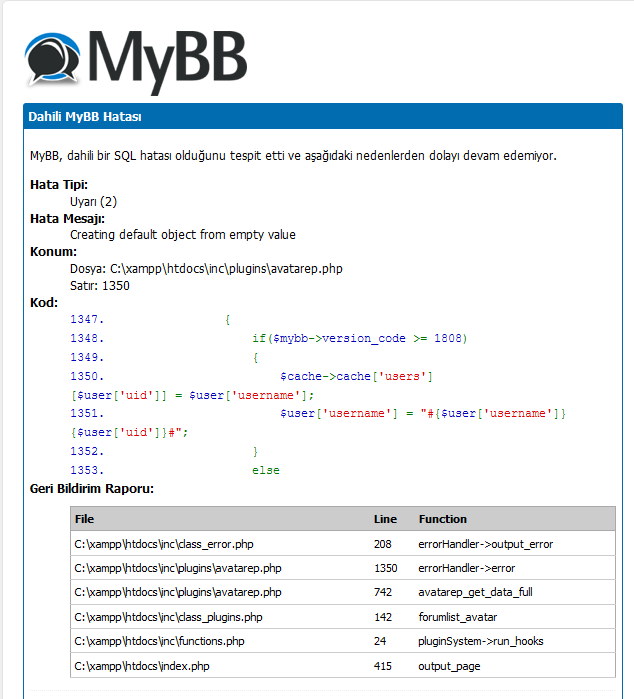Click the 'else' keyword on line 1353
This screenshot has width=634, height=699.
pyautogui.click(x=266, y=470)
